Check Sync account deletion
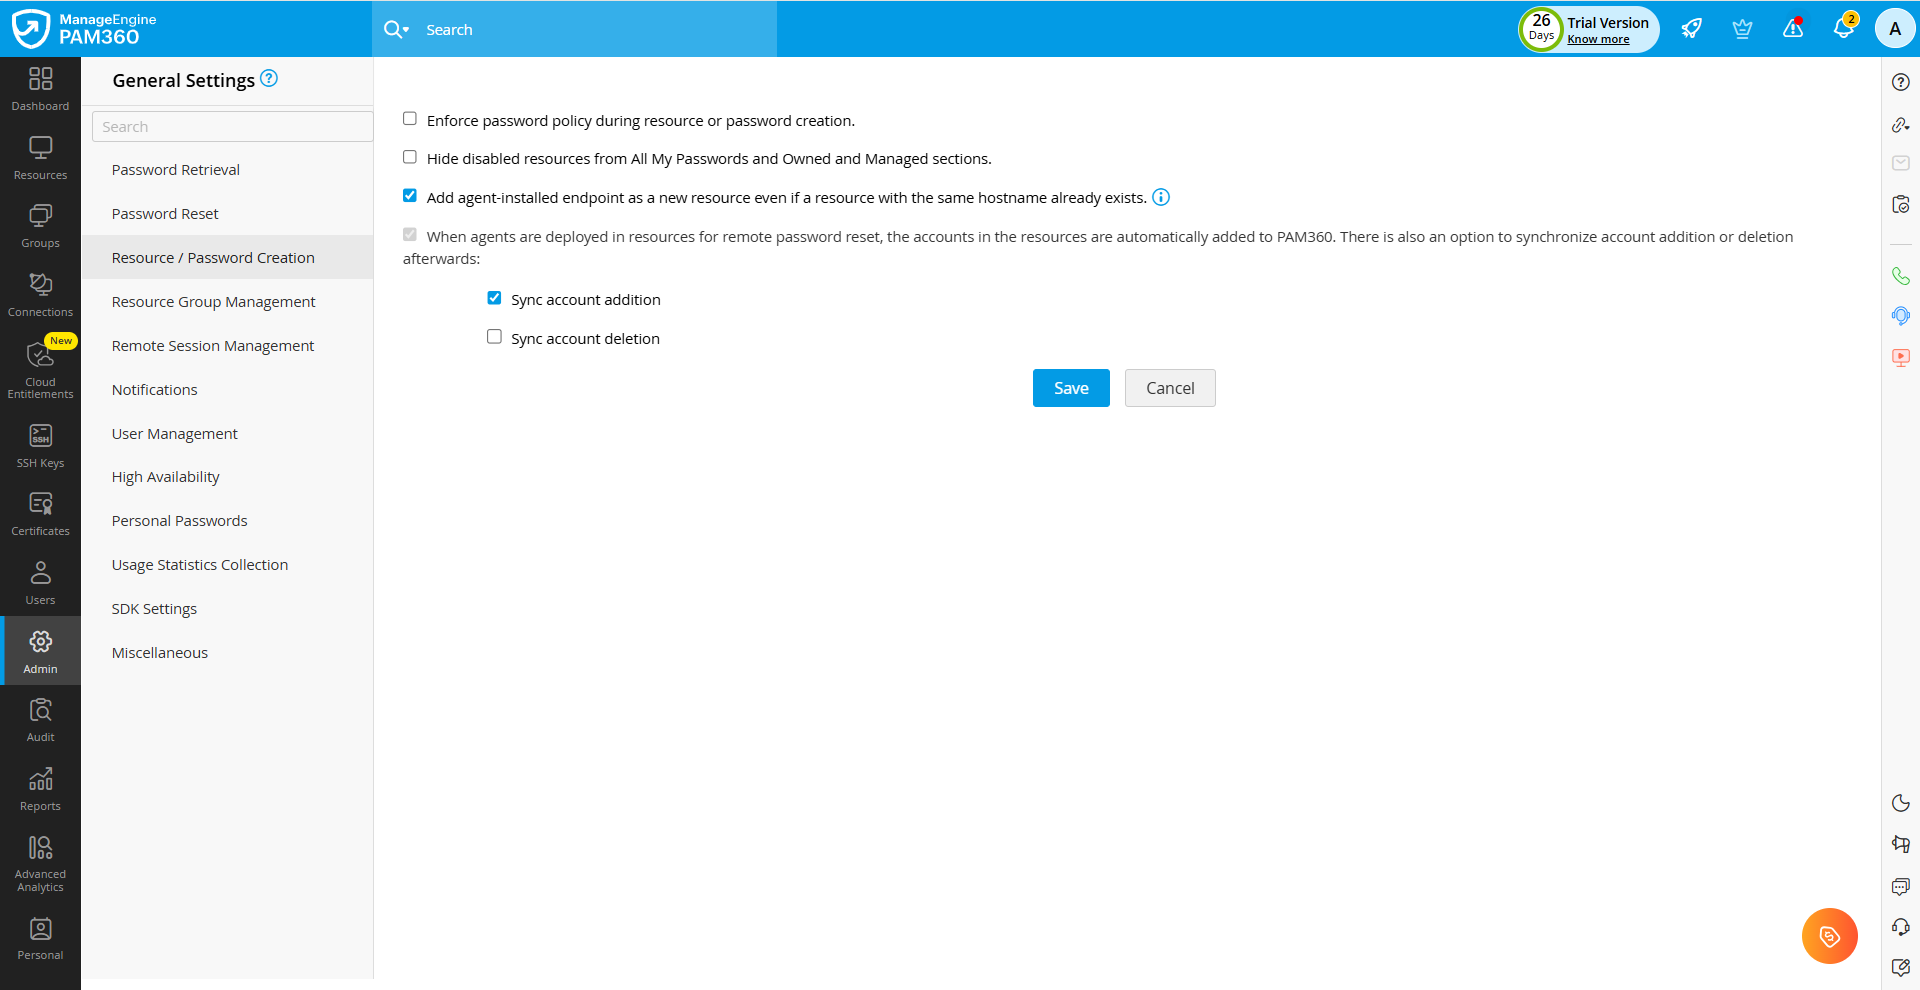Screen dimensions: 1920x990 [x=494, y=336]
